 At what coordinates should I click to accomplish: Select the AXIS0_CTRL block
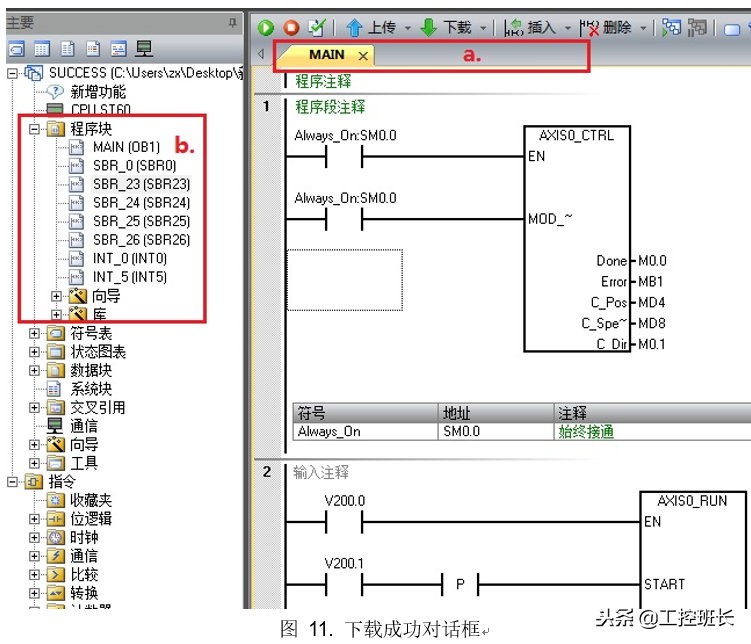pos(577,239)
